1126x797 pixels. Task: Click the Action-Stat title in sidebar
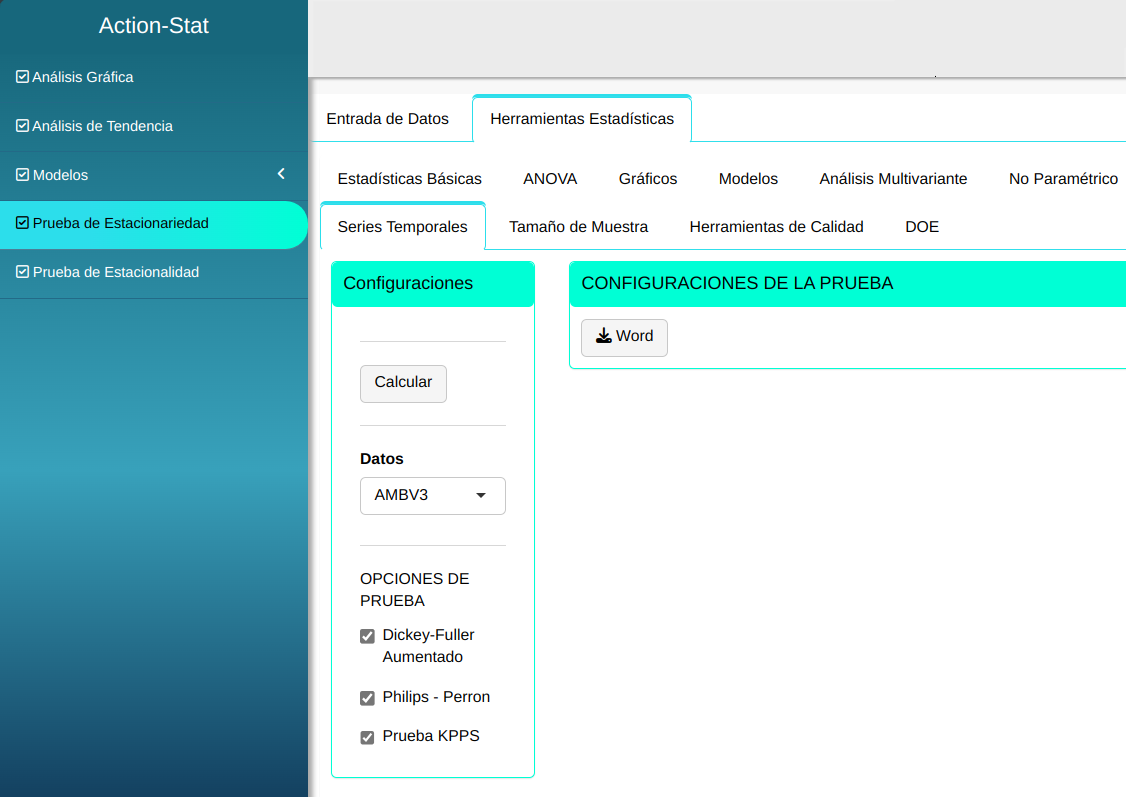point(154,26)
